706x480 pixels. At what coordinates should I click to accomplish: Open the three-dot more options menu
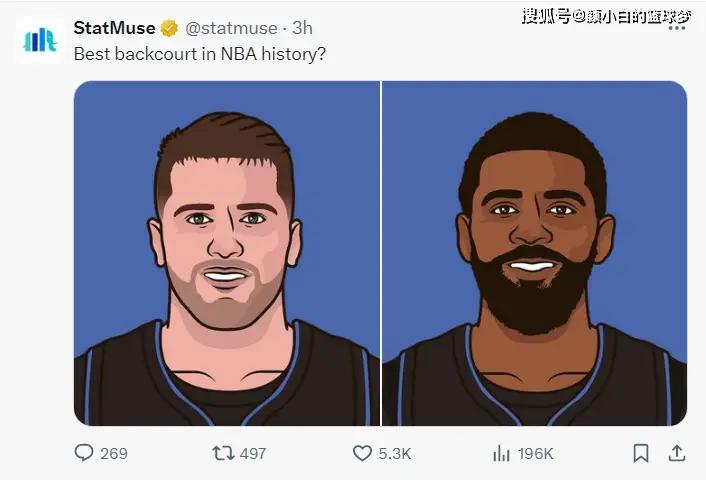pos(677,28)
